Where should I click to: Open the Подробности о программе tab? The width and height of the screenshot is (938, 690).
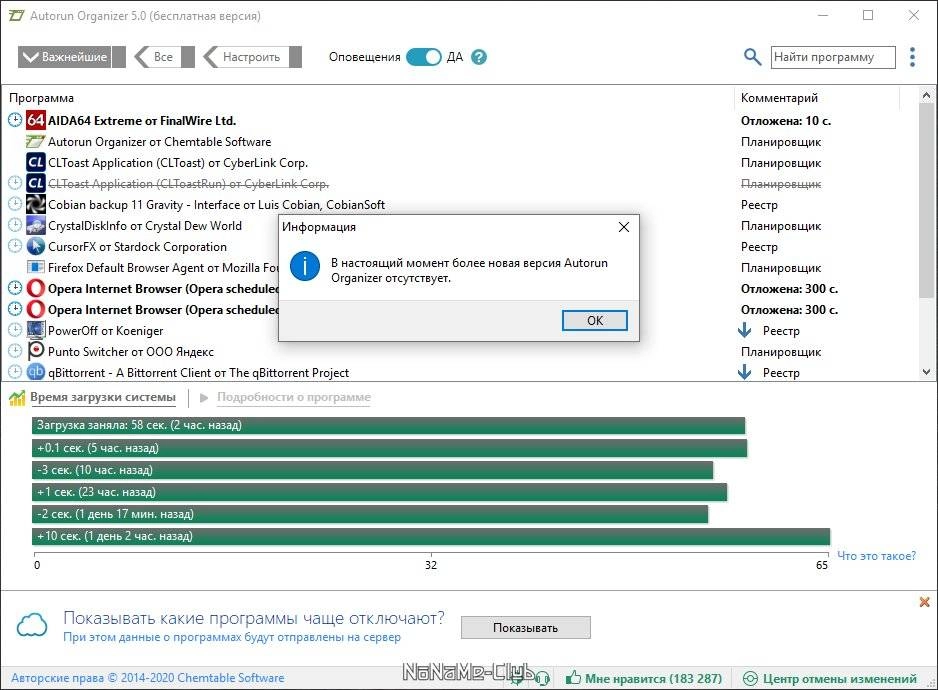[294, 397]
